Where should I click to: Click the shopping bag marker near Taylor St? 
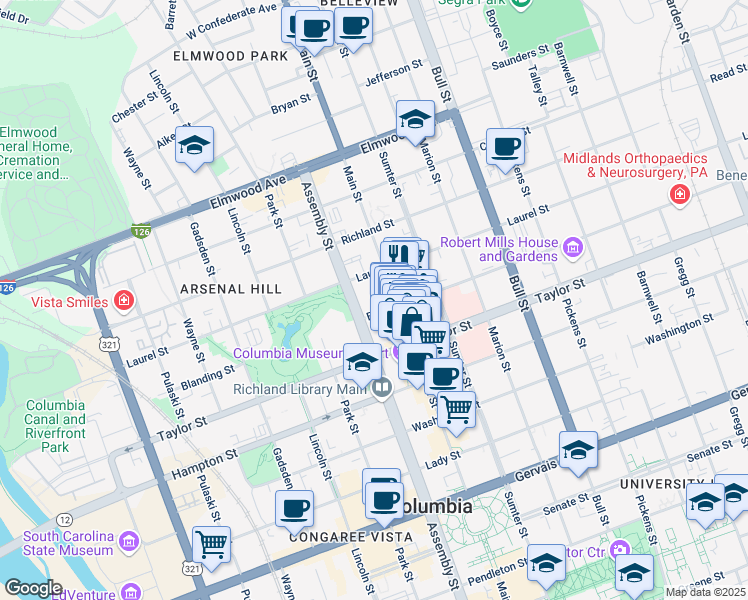(411, 322)
